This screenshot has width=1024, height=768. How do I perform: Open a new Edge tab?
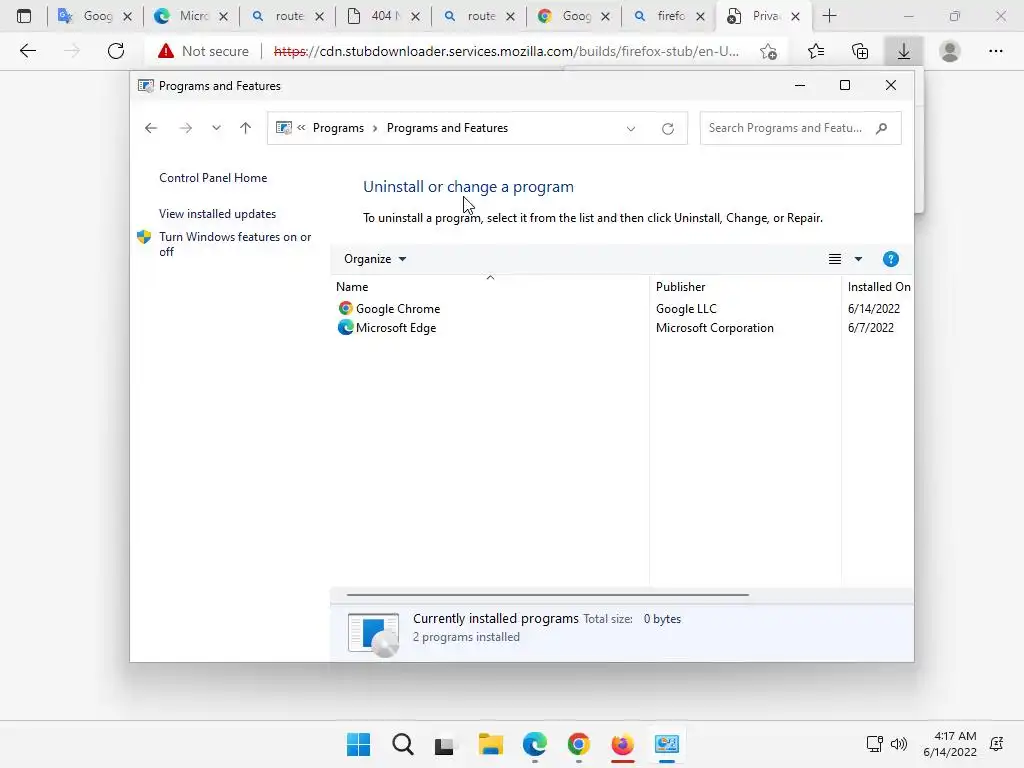(829, 16)
